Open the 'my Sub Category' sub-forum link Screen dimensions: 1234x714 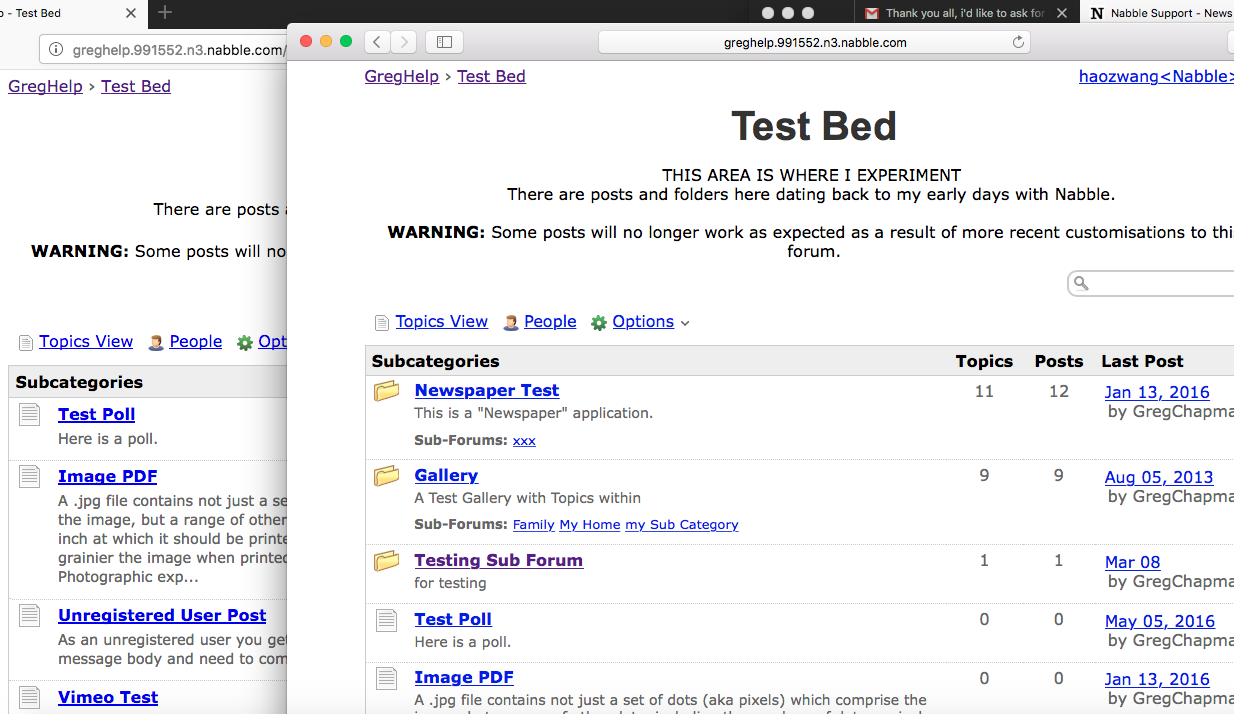pyautogui.click(x=681, y=525)
